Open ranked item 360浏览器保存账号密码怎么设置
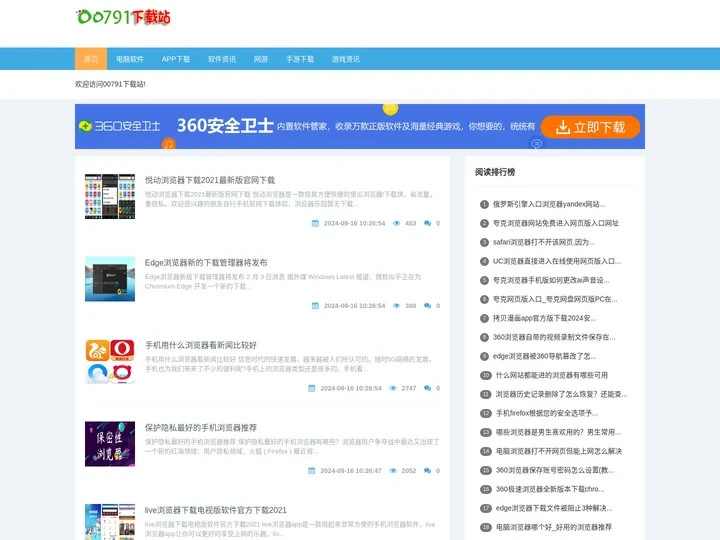 point(555,470)
